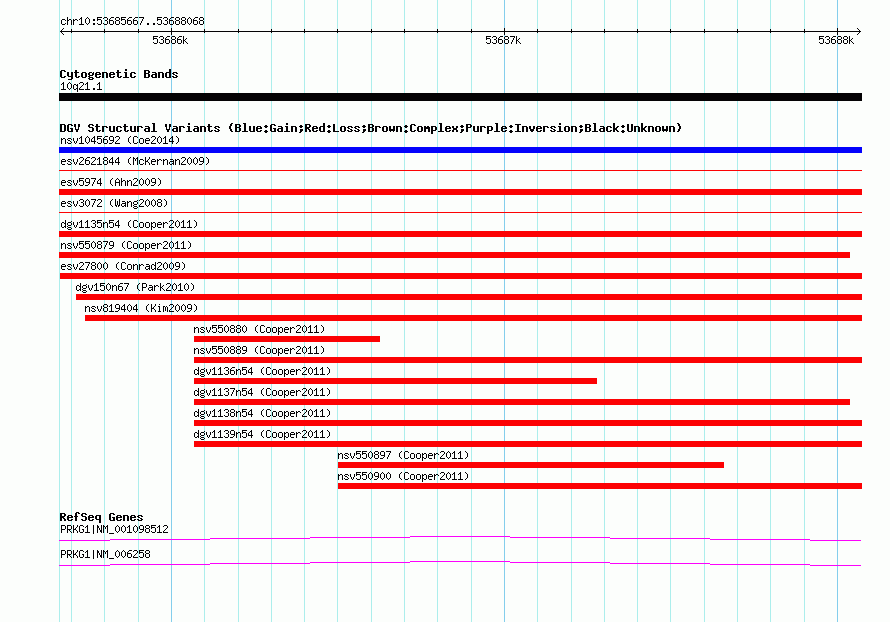
Task: Click the short red nsv550880 bar
Action: (287, 339)
